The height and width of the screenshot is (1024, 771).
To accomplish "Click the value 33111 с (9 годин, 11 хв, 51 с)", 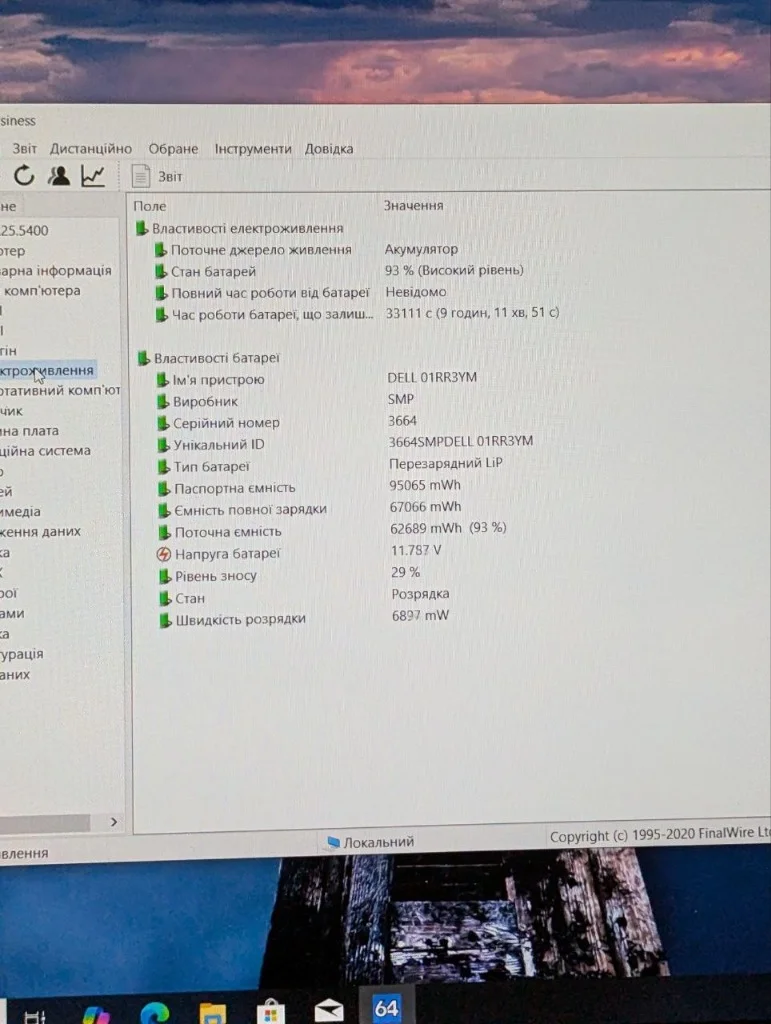I will pyautogui.click(x=472, y=312).
